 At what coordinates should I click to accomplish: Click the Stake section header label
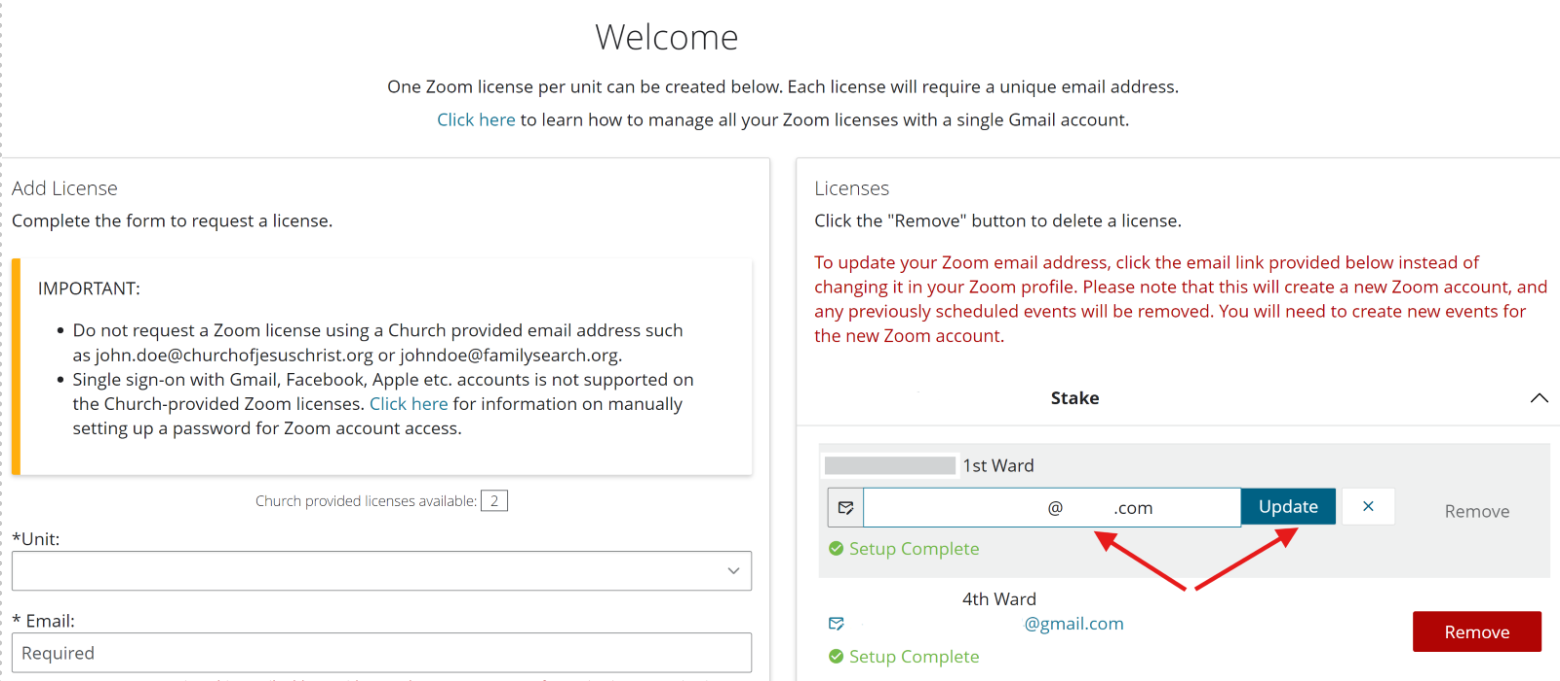pos(1074,398)
